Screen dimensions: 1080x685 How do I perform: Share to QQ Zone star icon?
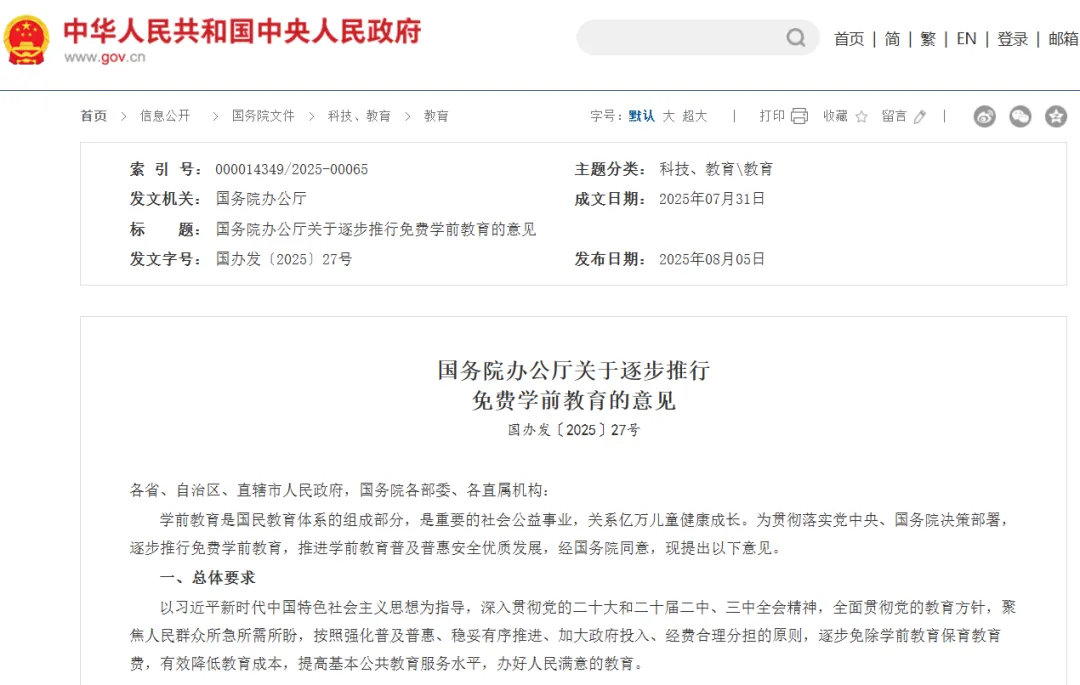click(1056, 116)
